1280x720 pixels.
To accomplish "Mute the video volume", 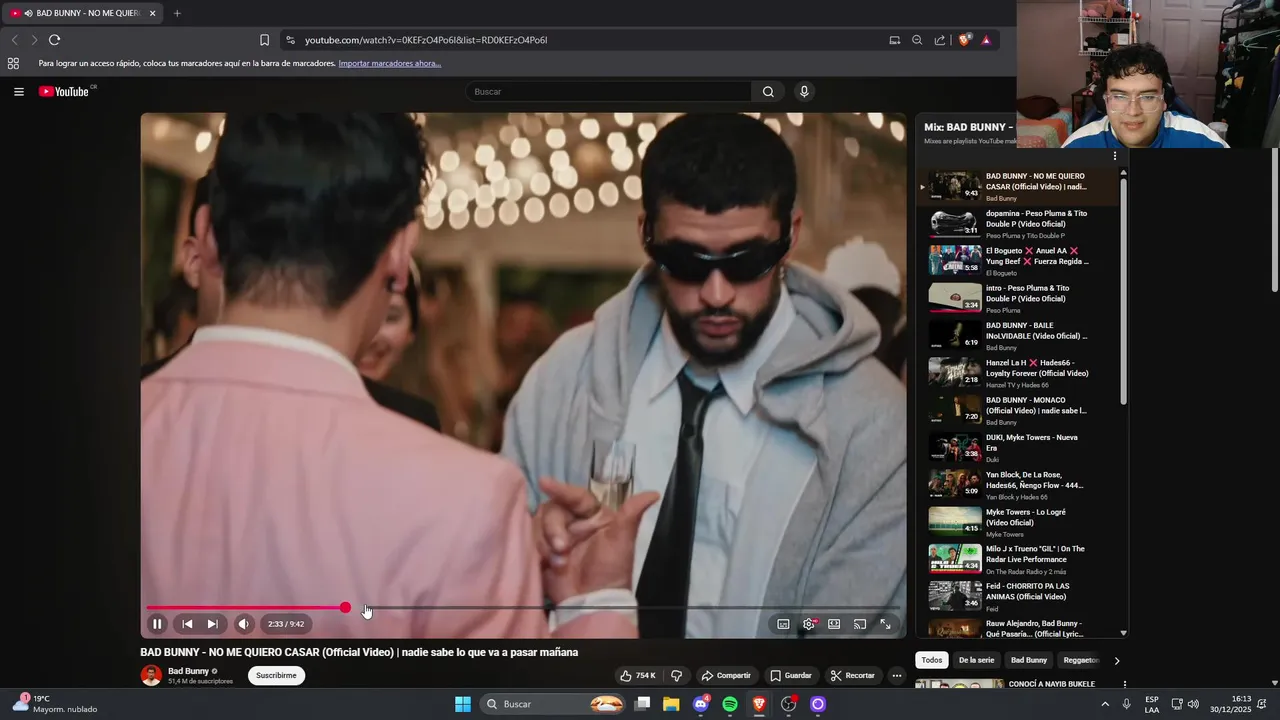I will point(244,624).
